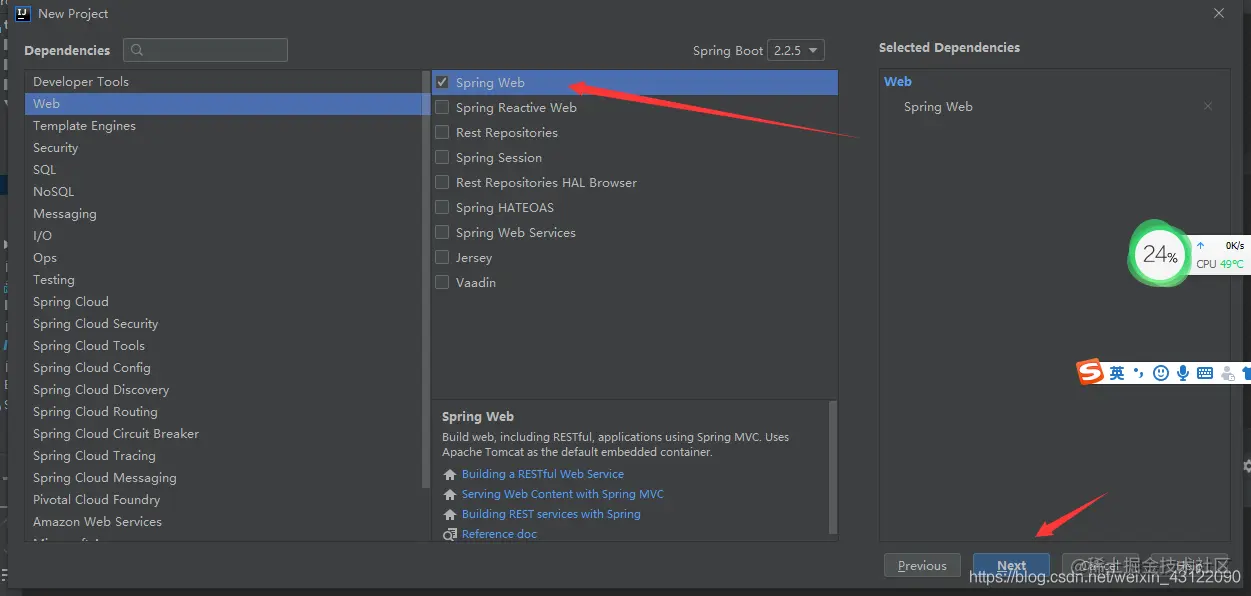Select the Testing category
Screen dimensions: 1251x596
pos(224,280)
